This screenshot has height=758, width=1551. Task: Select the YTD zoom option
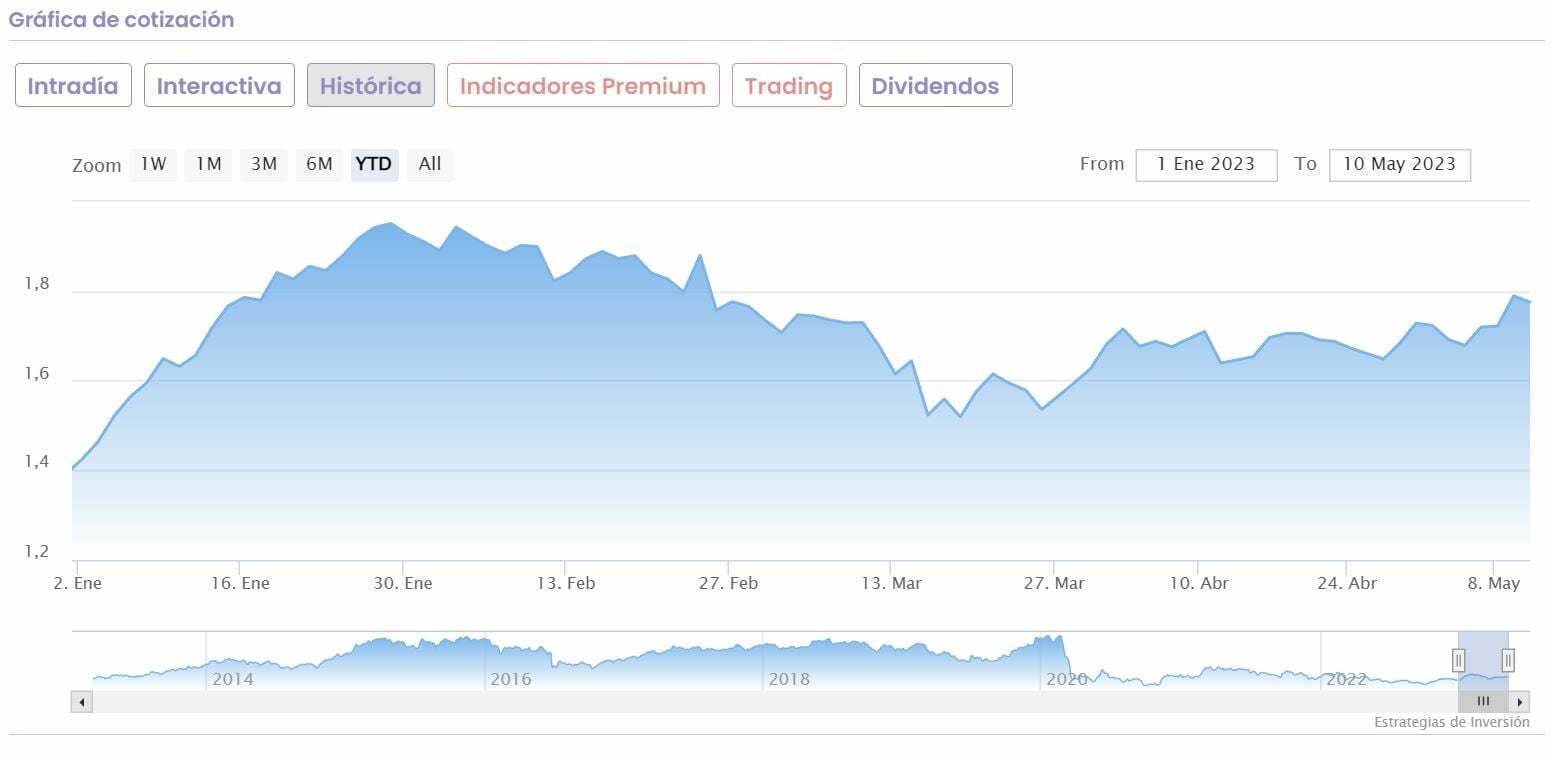coord(374,164)
